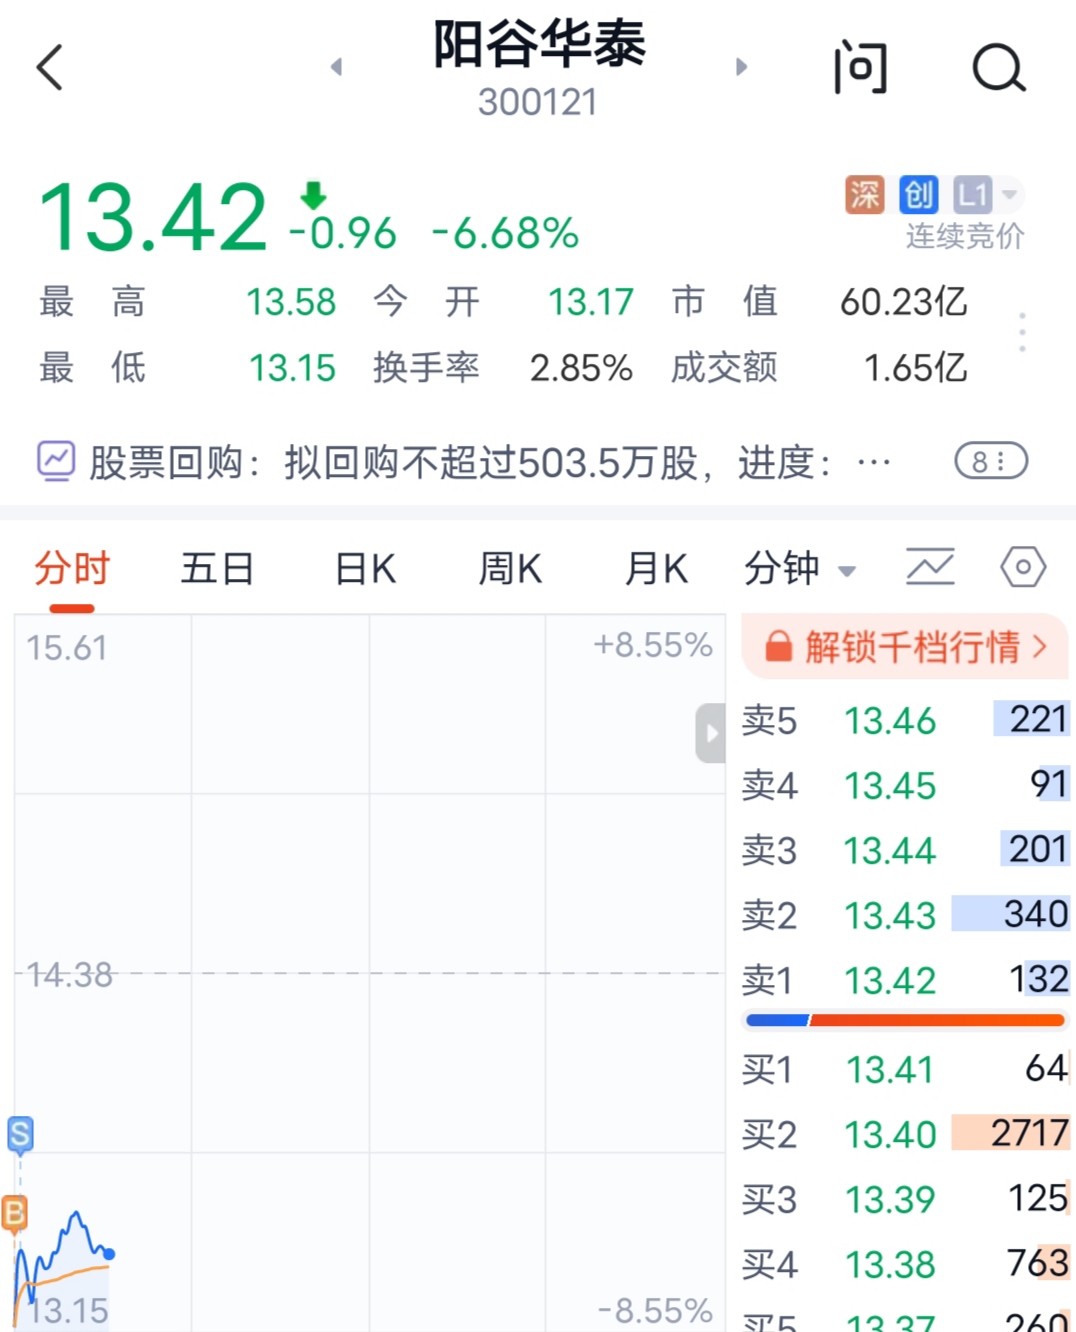1076x1332 pixels.
Task: Select the 分时 tab
Action: click(72, 569)
